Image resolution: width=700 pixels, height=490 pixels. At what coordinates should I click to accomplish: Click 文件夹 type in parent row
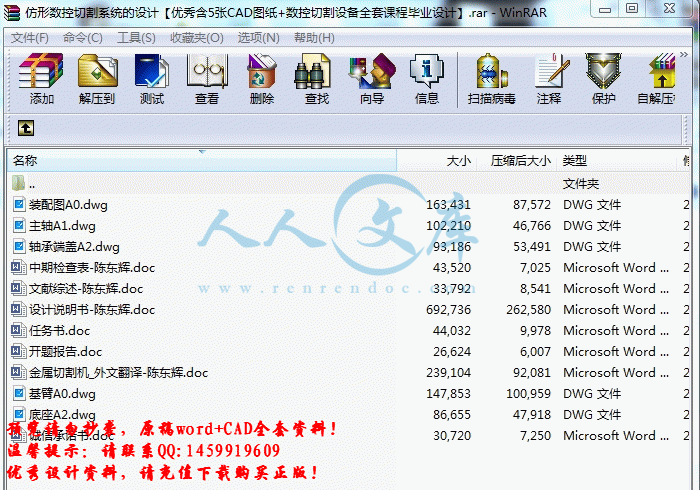pos(581,184)
